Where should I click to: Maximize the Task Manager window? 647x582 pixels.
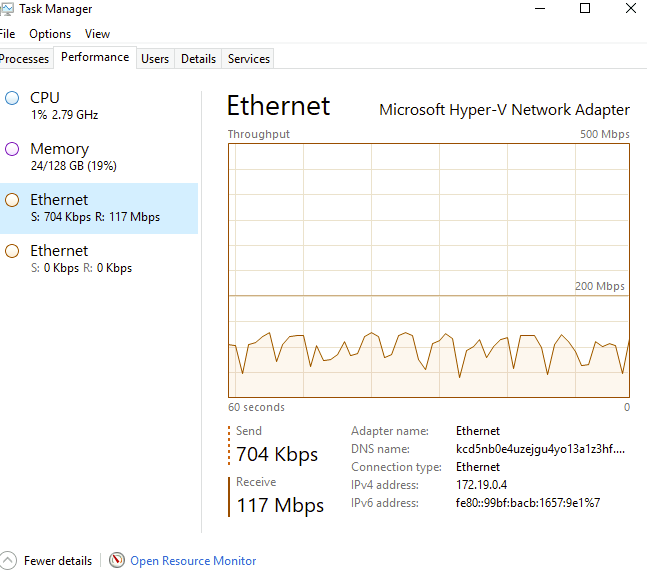(x=585, y=9)
